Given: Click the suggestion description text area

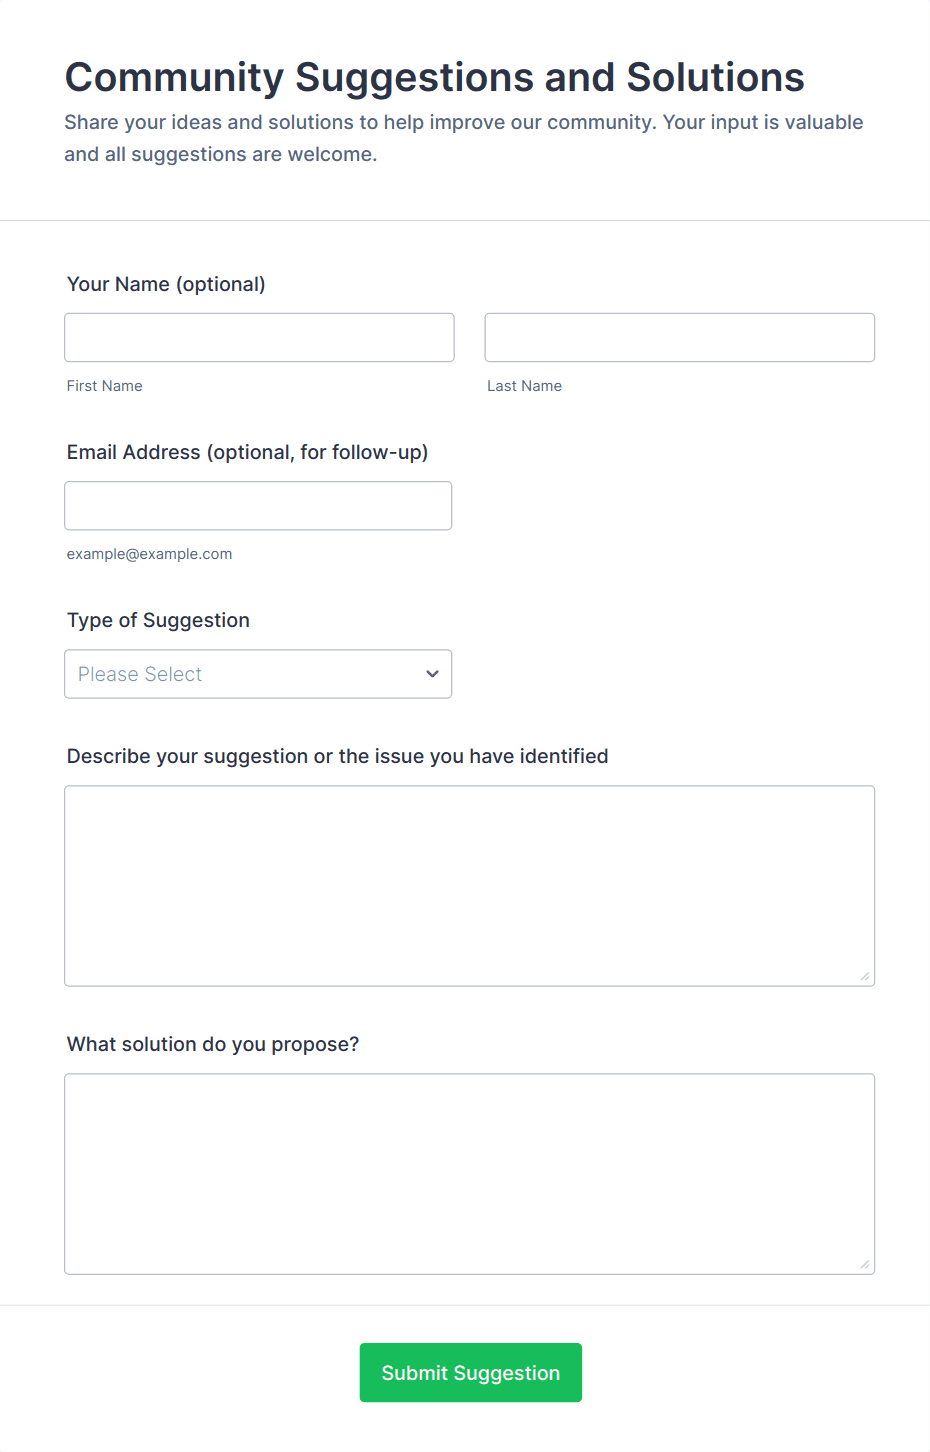Looking at the screenshot, I should (x=469, y=886).
